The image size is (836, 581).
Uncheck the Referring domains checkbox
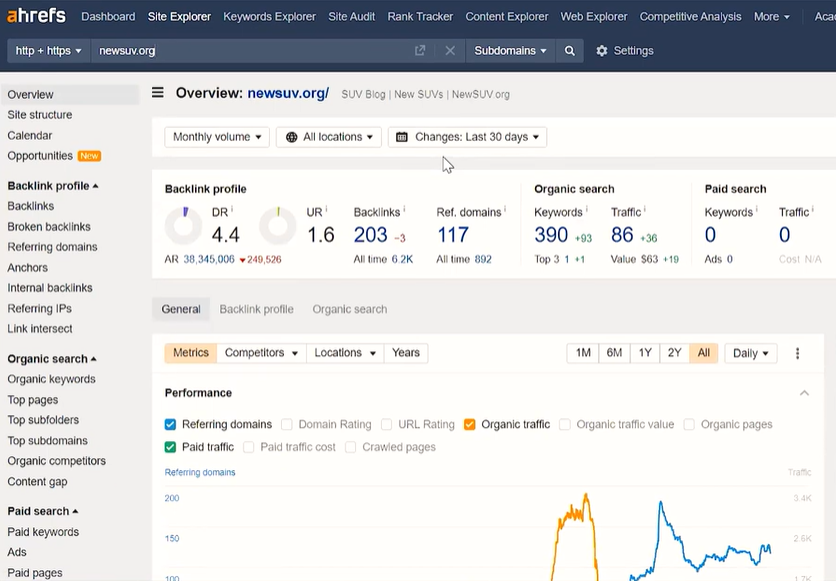click(x=171, y=424)
